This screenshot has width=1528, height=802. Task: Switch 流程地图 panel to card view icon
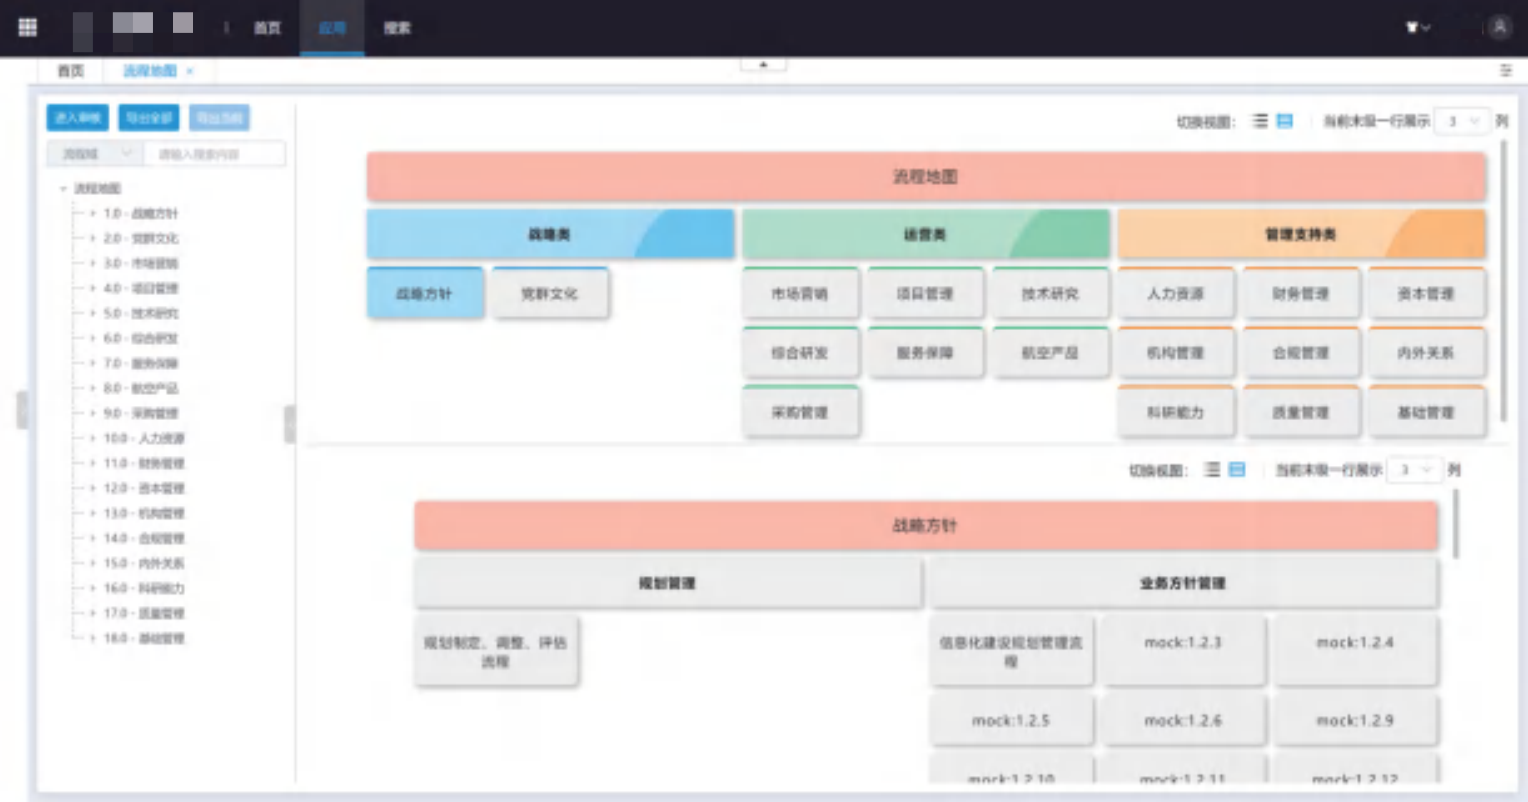[1285, 121]
